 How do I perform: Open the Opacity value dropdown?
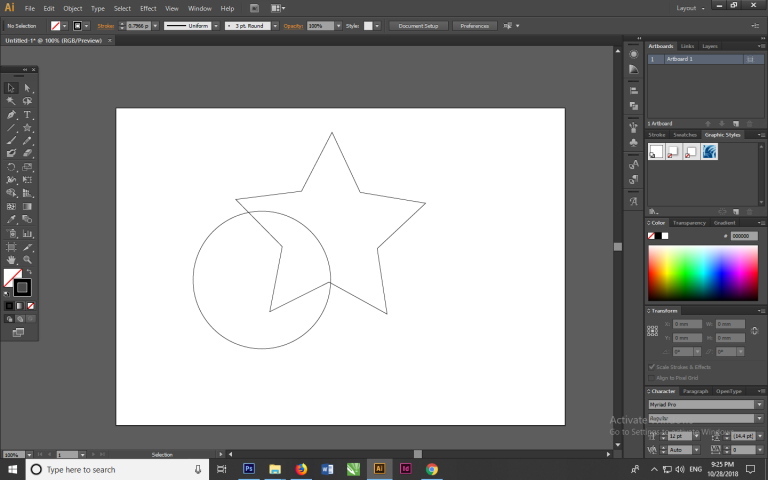pos(339,25)
